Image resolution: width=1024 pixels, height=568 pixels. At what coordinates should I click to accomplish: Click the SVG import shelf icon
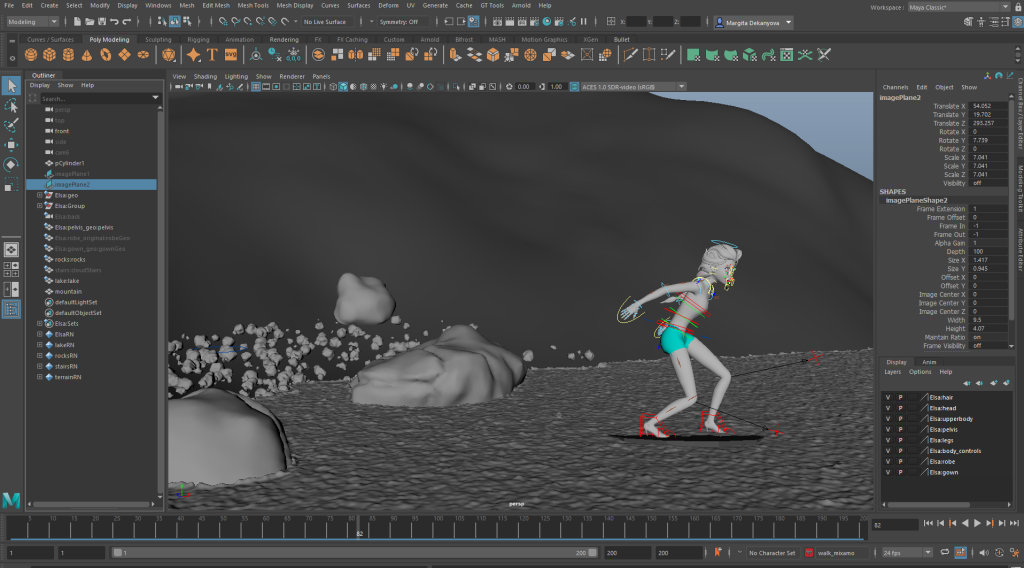click(231, 55)
